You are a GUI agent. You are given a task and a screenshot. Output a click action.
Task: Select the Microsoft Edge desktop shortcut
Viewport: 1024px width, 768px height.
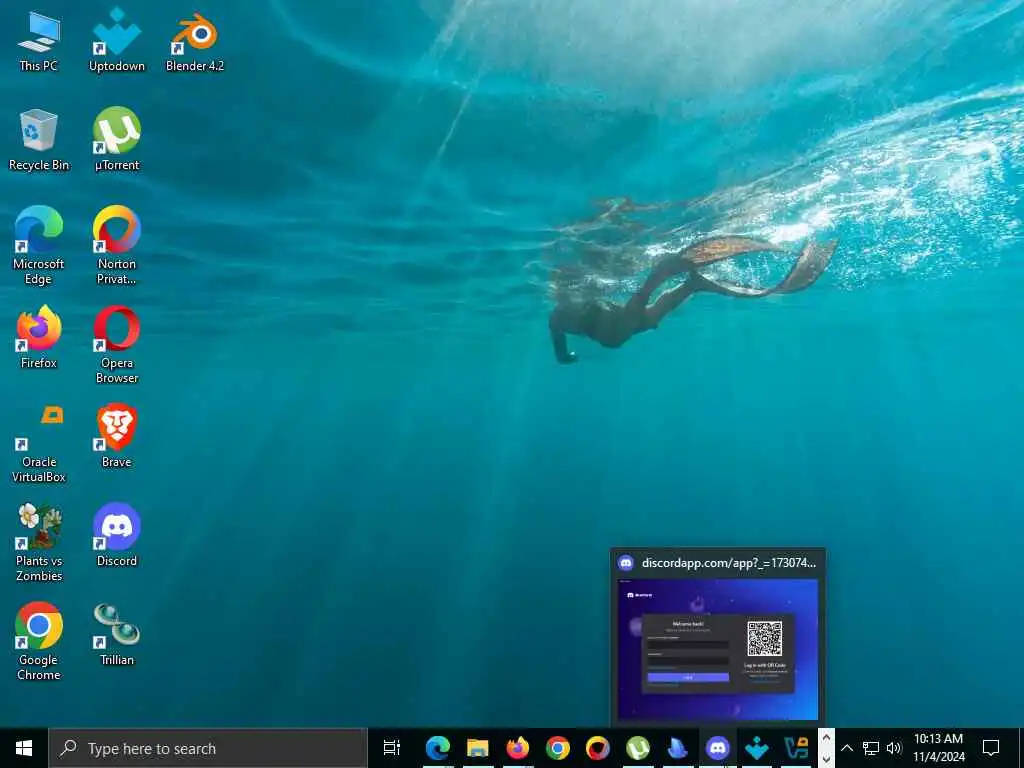point(39,246)
